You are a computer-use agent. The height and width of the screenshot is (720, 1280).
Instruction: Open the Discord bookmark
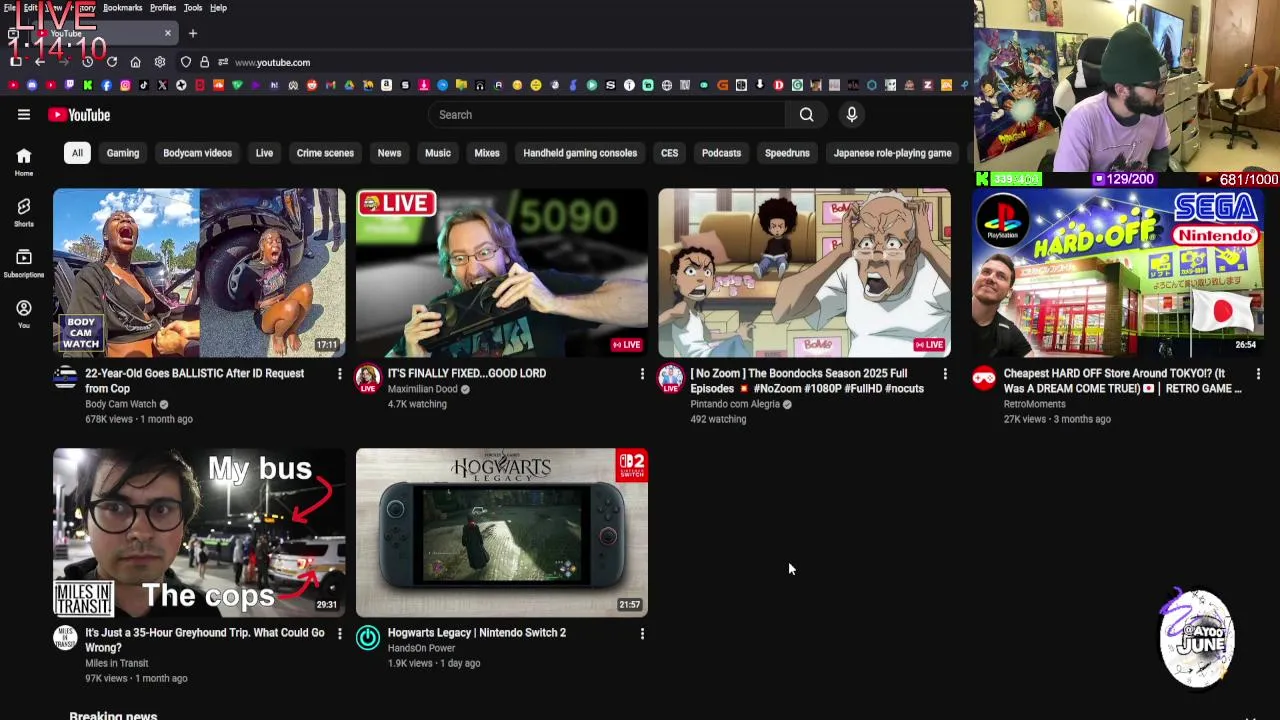pos(32,85)
